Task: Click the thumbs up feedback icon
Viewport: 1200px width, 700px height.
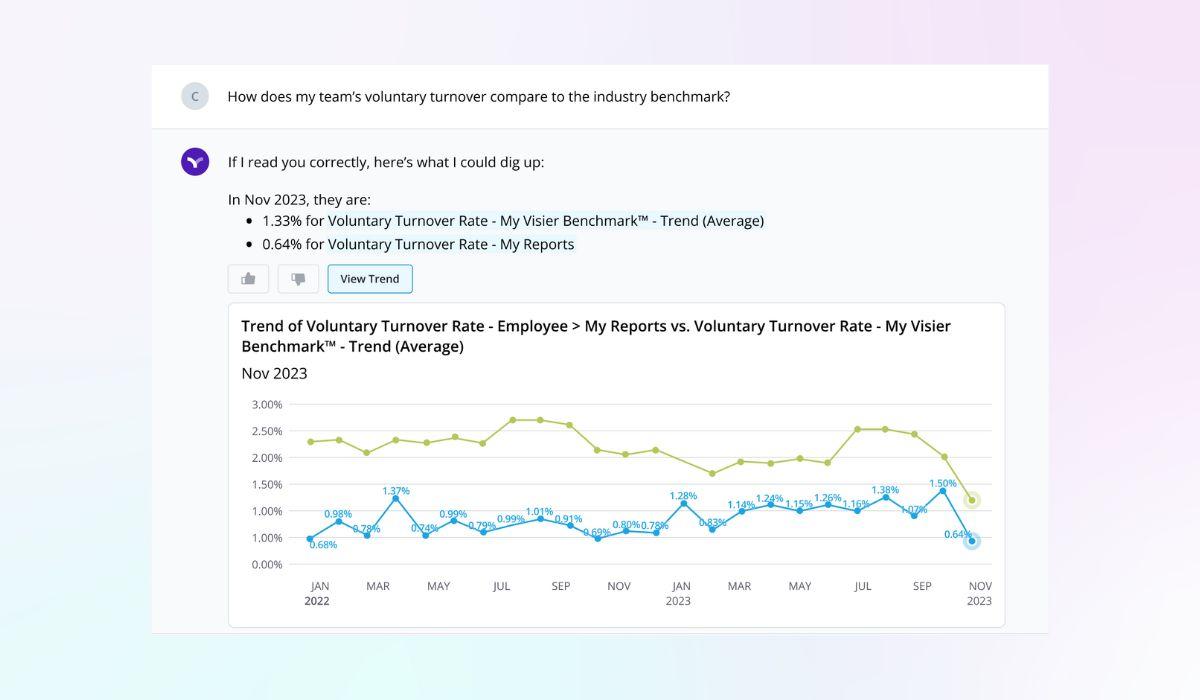Action: click(248, 279)
